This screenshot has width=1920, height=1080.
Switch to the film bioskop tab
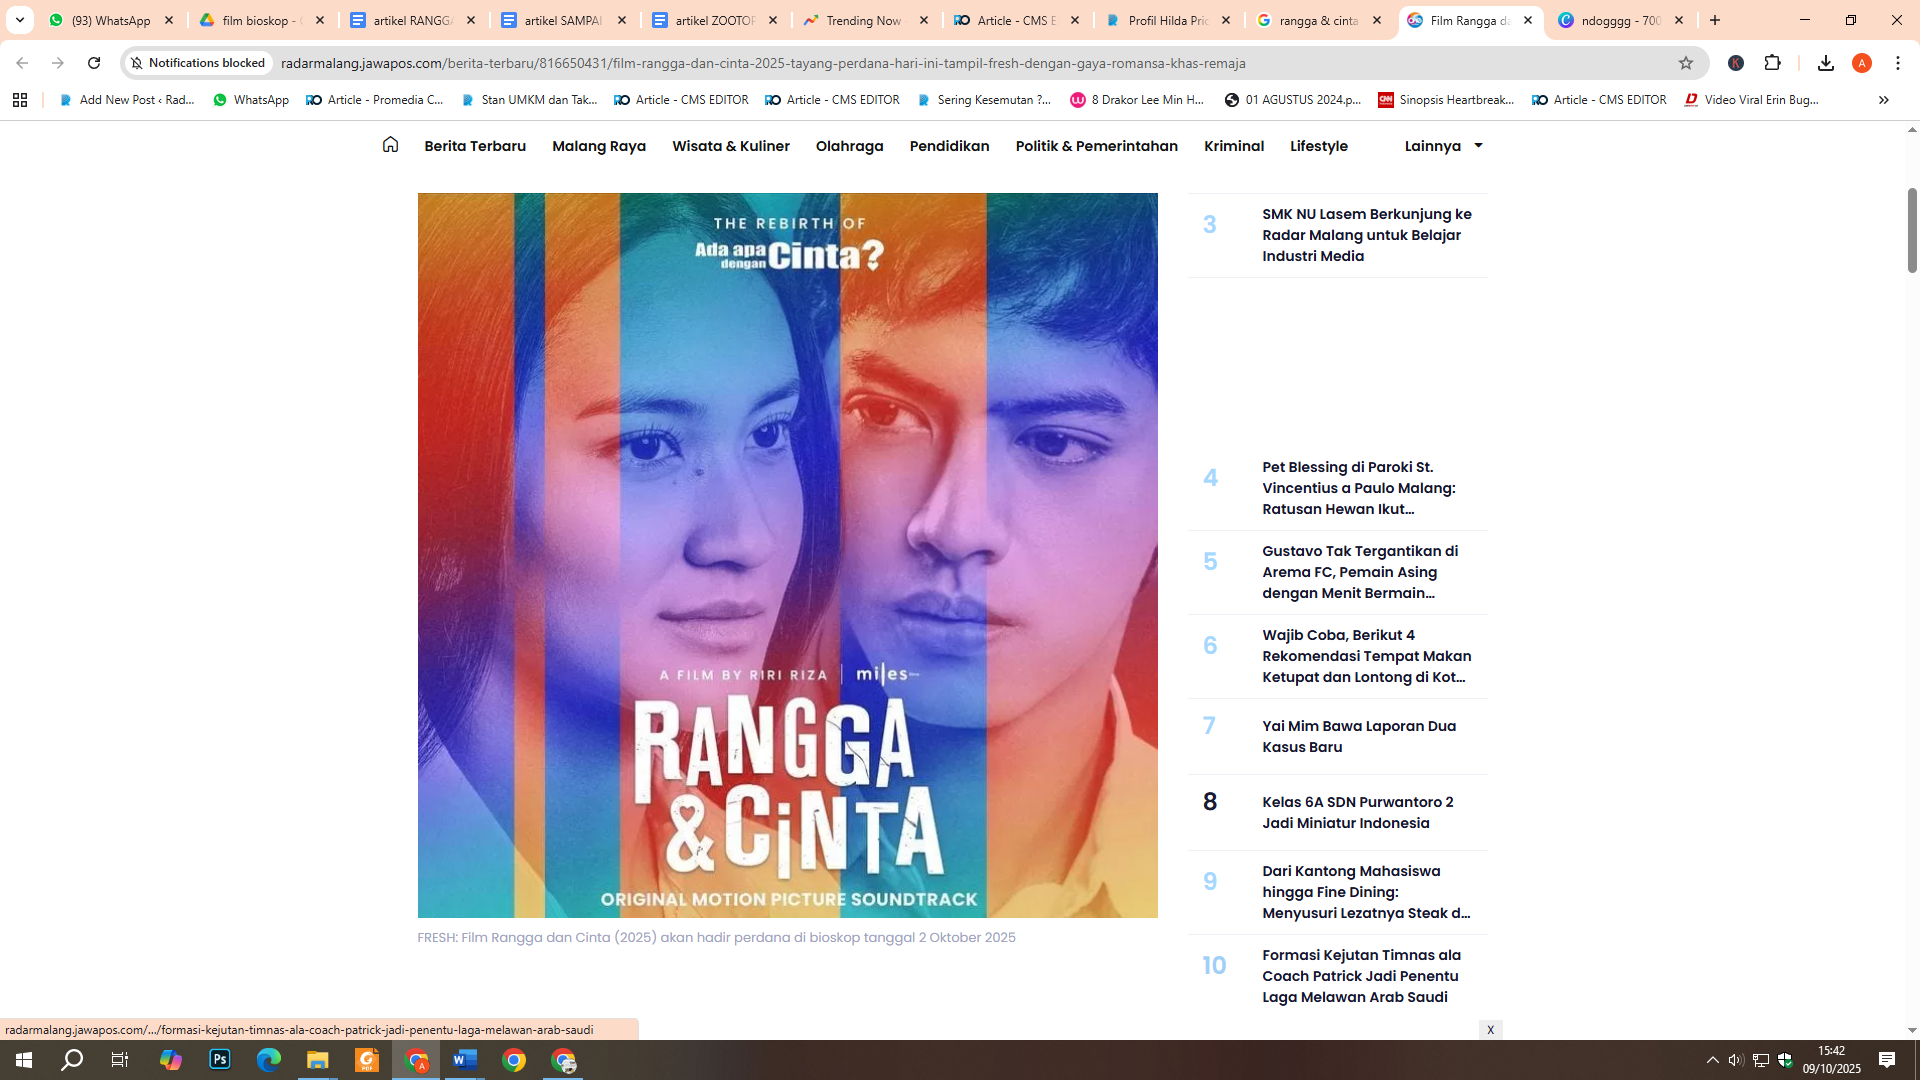pos(262,20)
